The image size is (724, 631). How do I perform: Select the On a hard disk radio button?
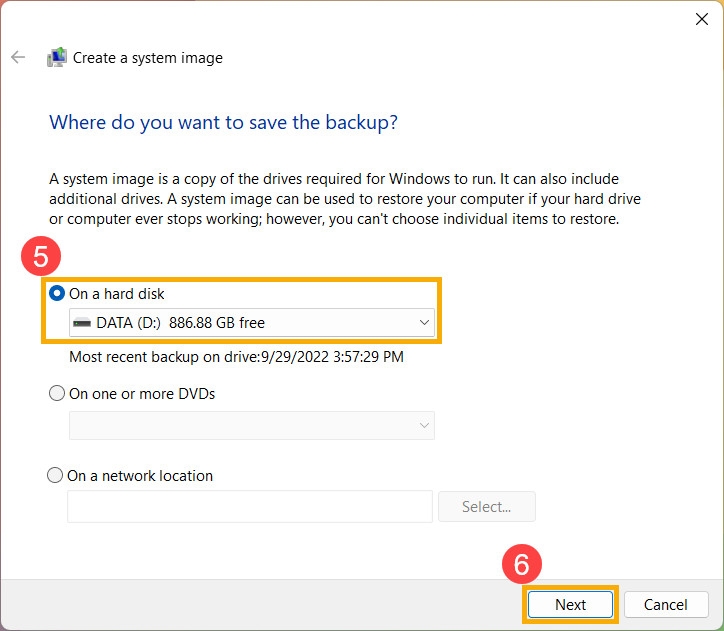pos(57,294)
